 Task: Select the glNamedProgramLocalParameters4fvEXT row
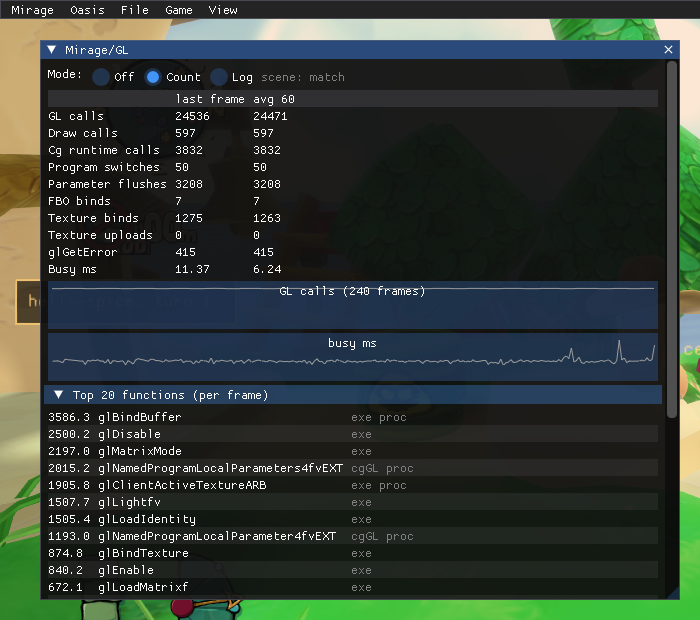pyautogui.click(x=353, y=468)
